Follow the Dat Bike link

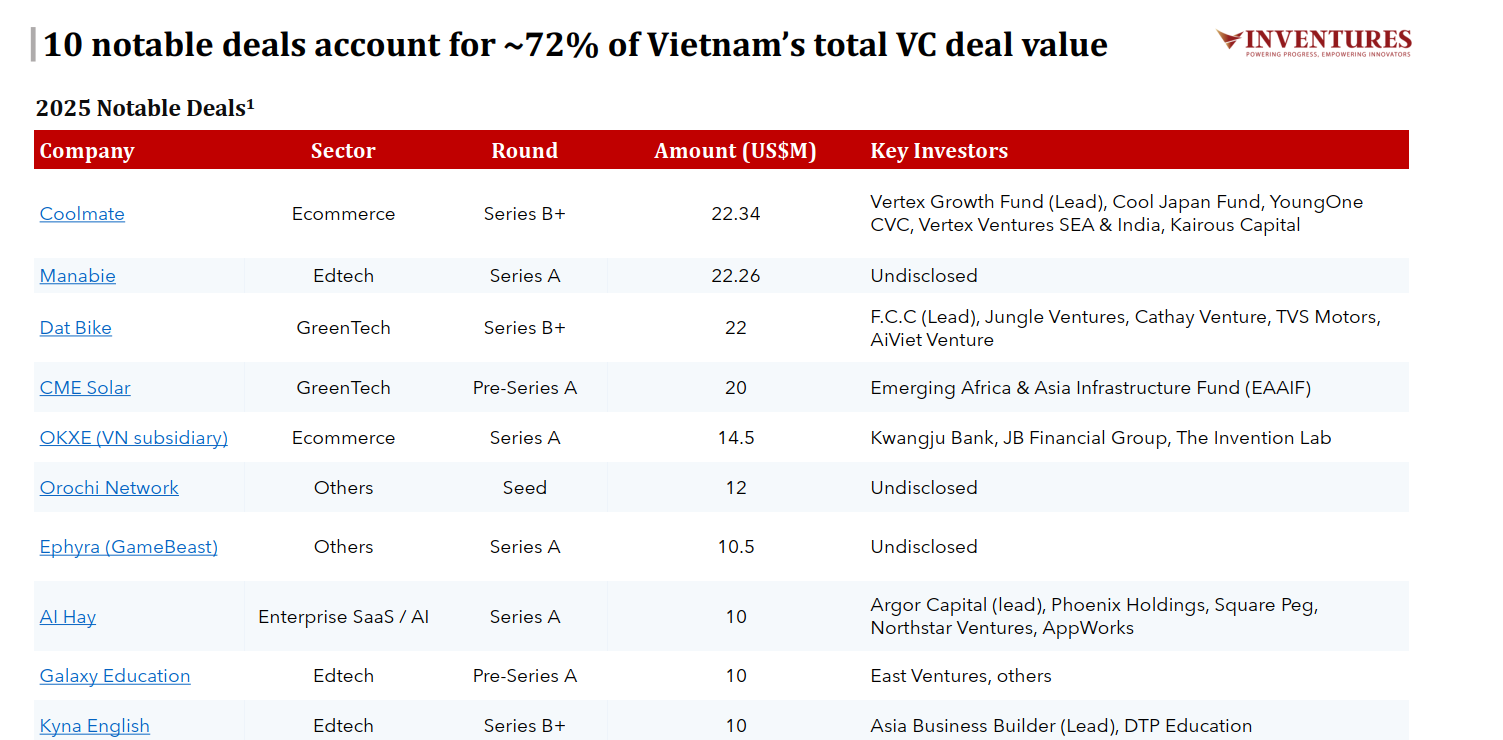tap(75, 328)
